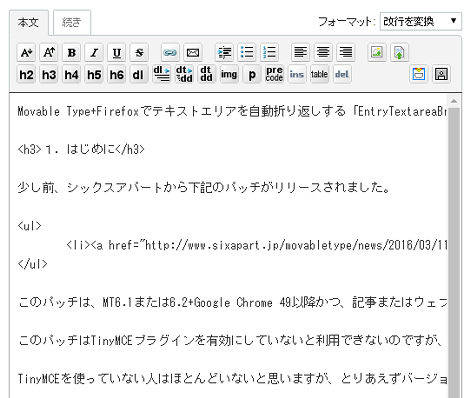Center-align text icon
The height and width of the screenshot is (398, 470).
(x=323, y=52)
